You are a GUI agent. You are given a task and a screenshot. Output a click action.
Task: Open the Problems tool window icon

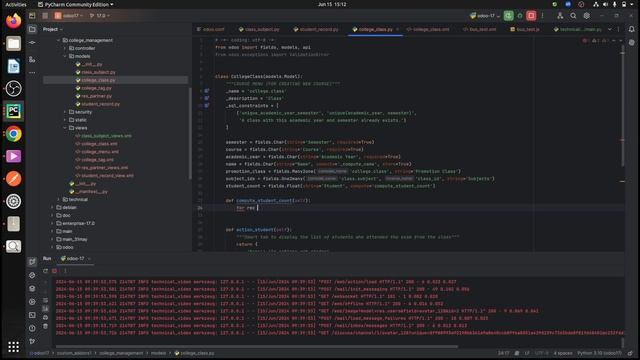coord(32,328)
